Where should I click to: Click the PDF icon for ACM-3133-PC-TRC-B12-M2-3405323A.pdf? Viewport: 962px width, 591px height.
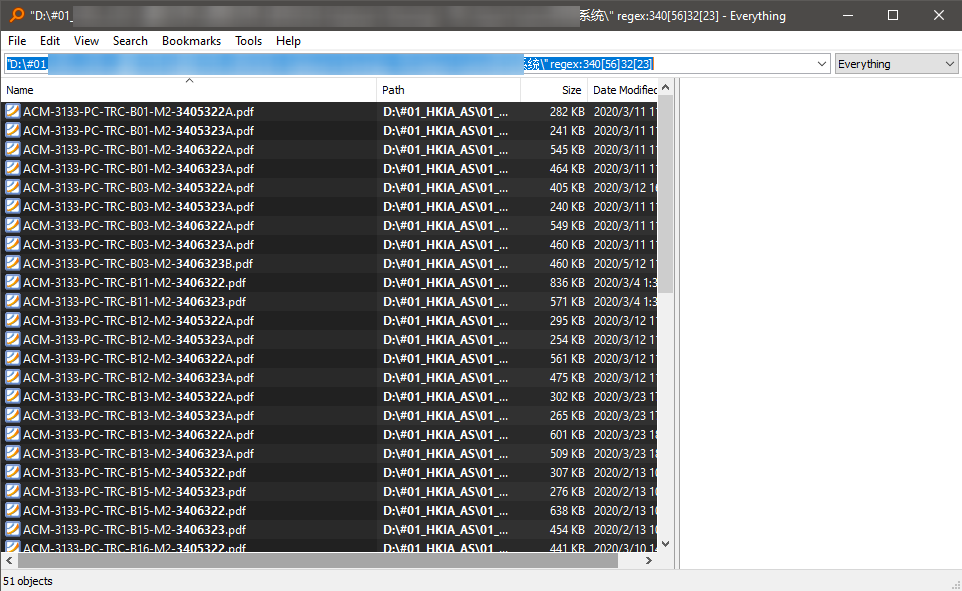[x=12, y=339]
